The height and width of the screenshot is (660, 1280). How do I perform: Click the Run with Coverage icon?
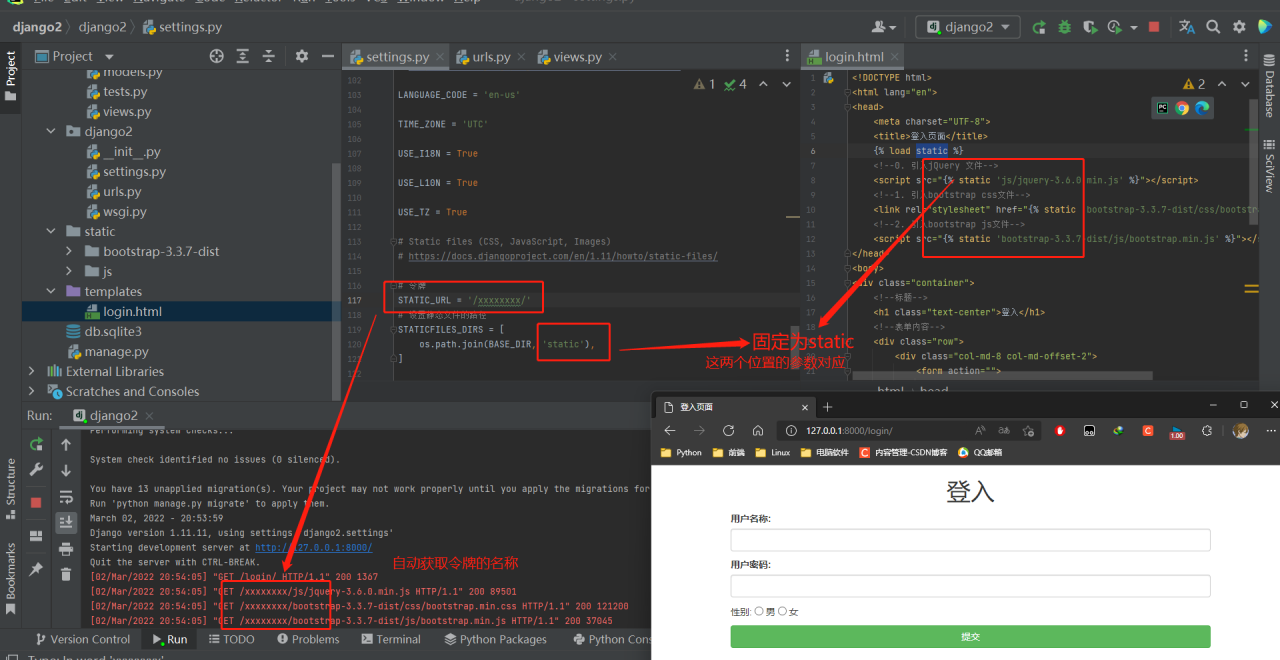pyautogui.click(x=1089, y=27)
